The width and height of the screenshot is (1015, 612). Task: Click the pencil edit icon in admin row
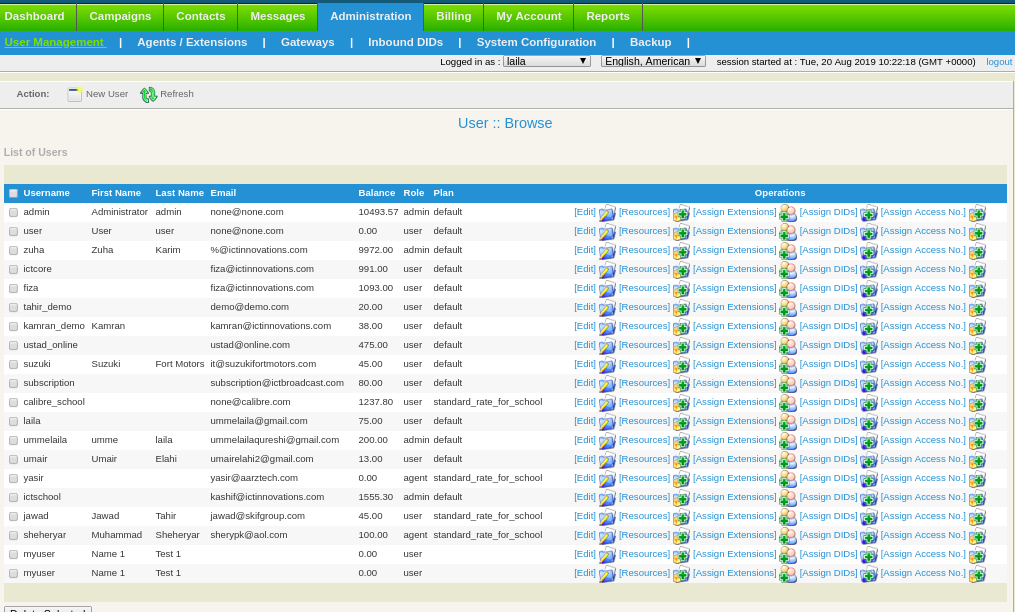(607, 213)
